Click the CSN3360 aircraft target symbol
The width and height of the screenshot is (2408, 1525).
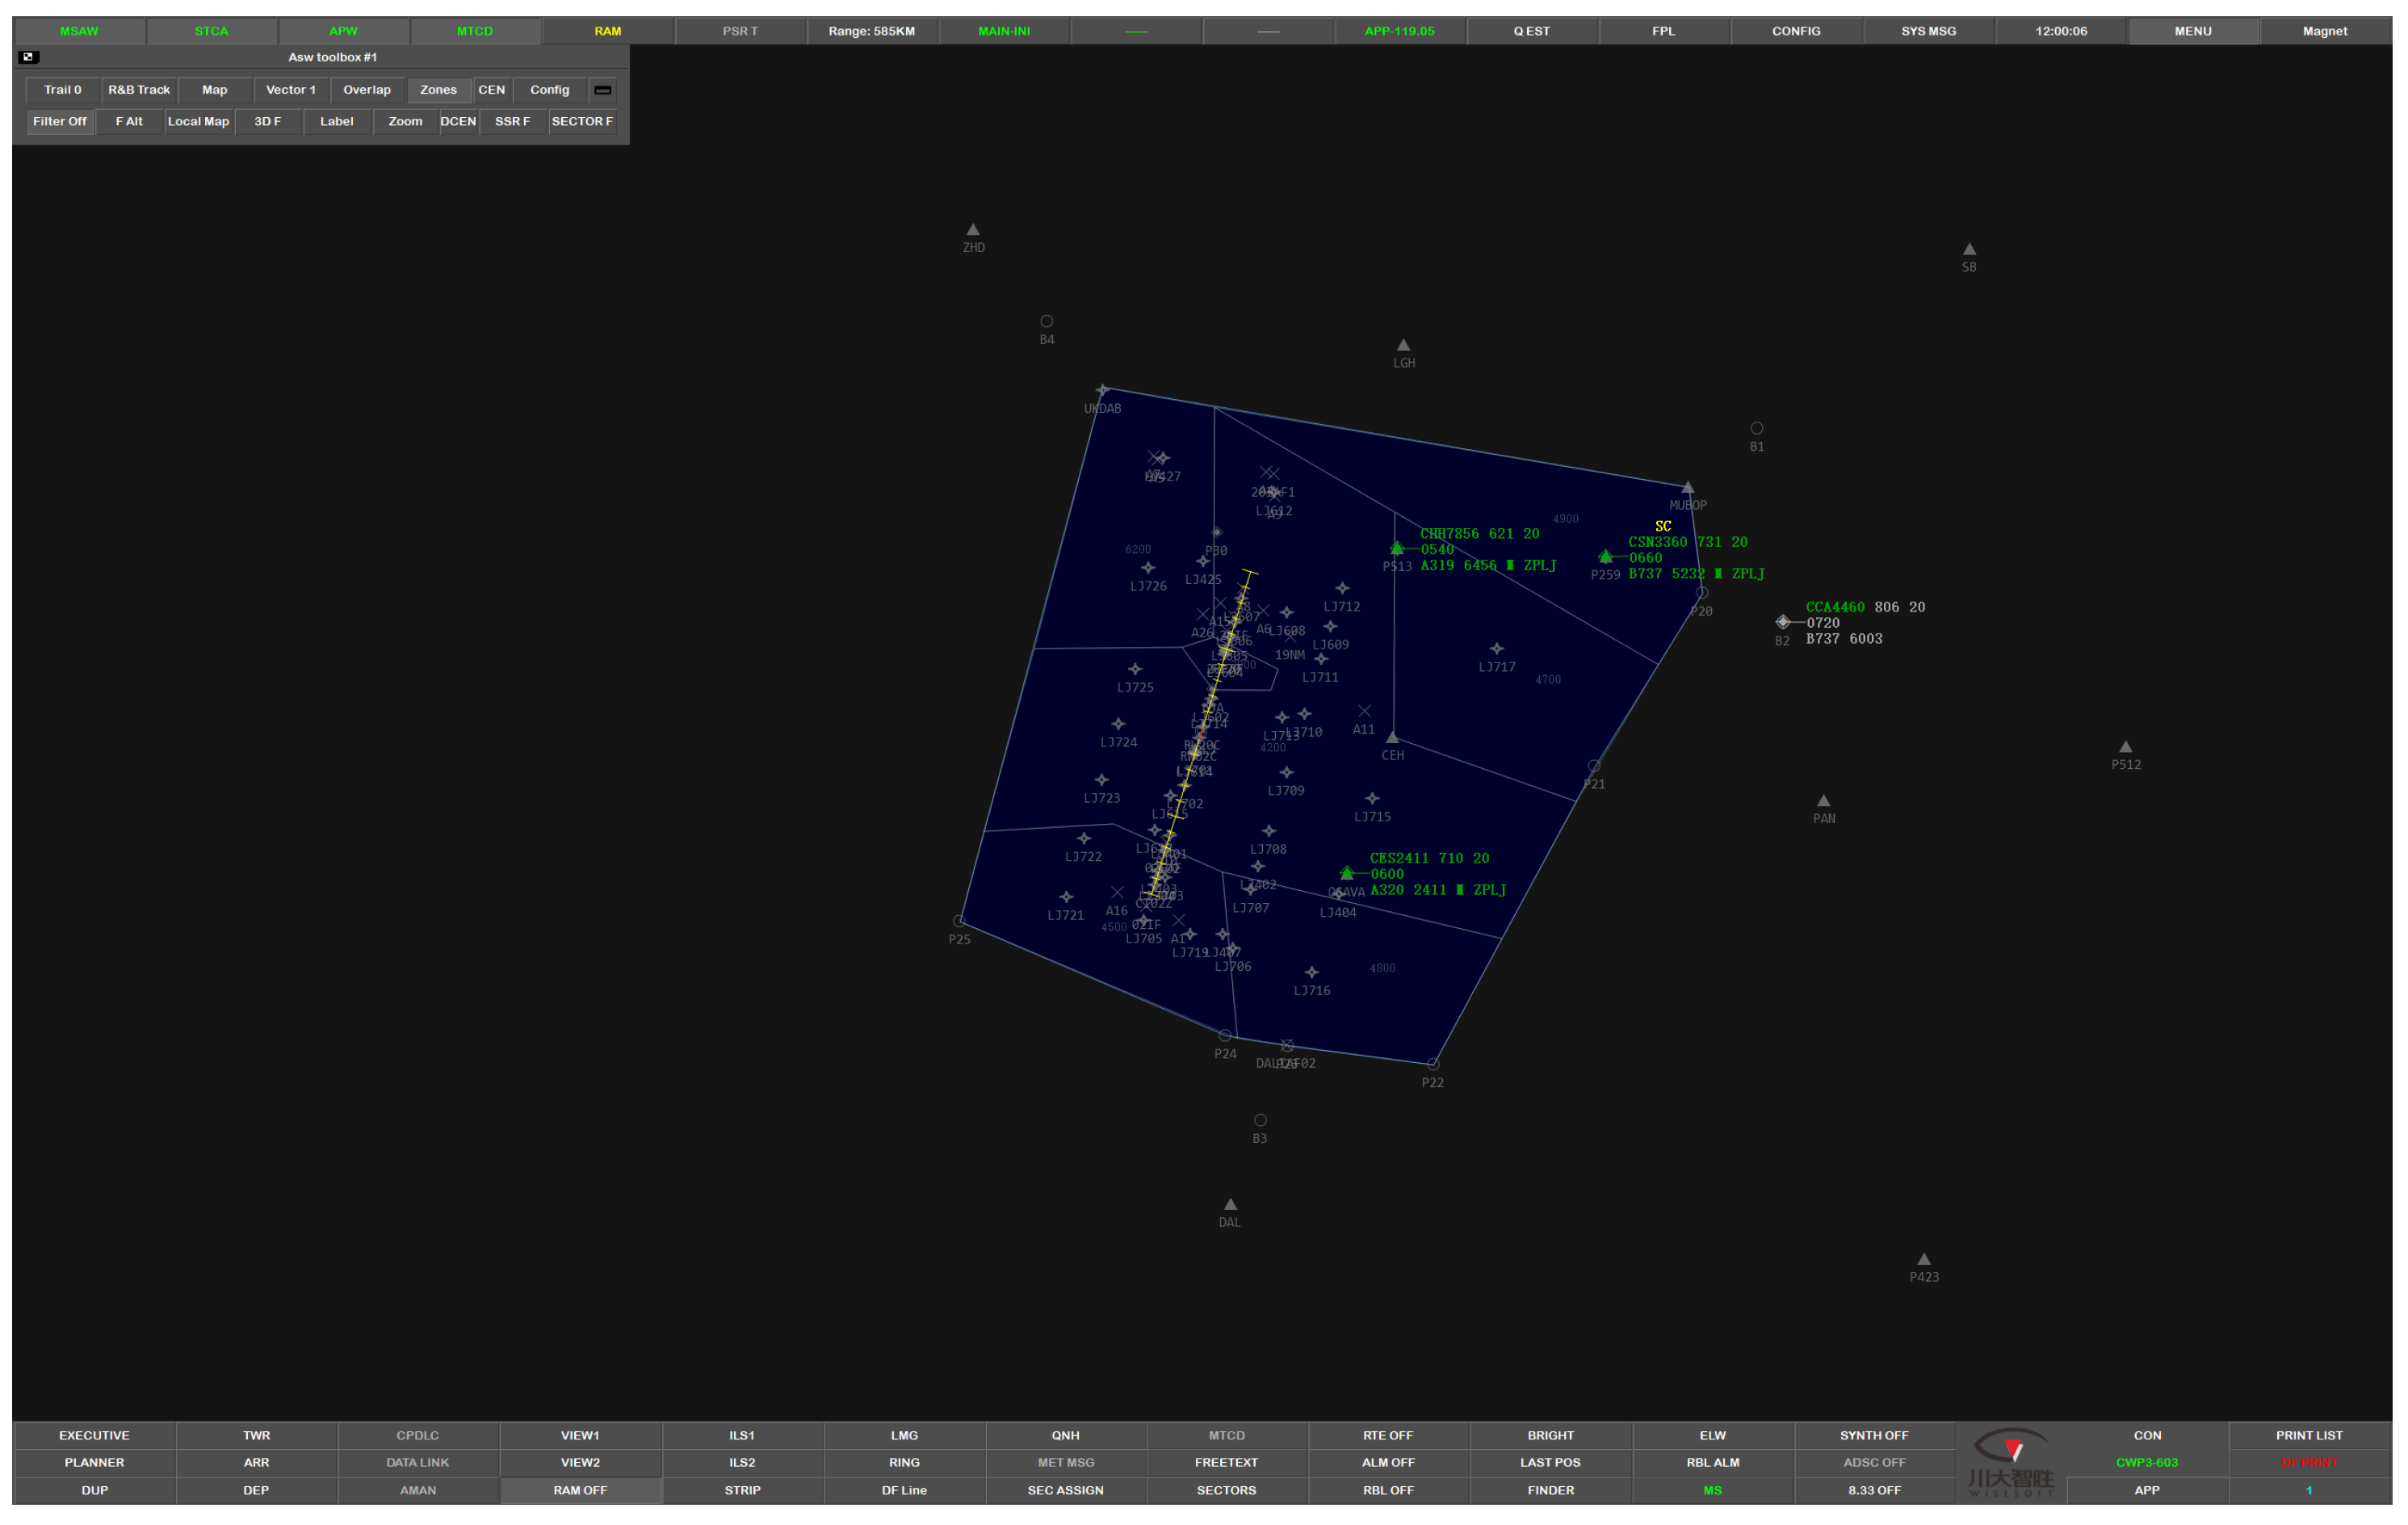(x=1605, y=556)
